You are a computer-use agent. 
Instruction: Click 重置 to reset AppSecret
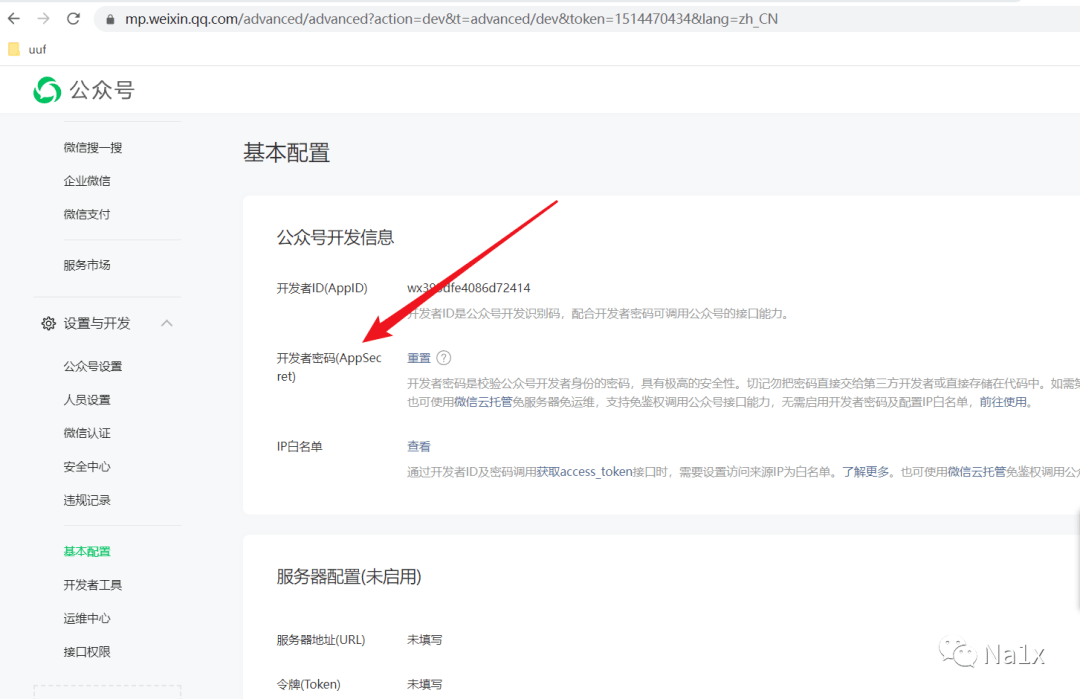click(x=419, y=358)
